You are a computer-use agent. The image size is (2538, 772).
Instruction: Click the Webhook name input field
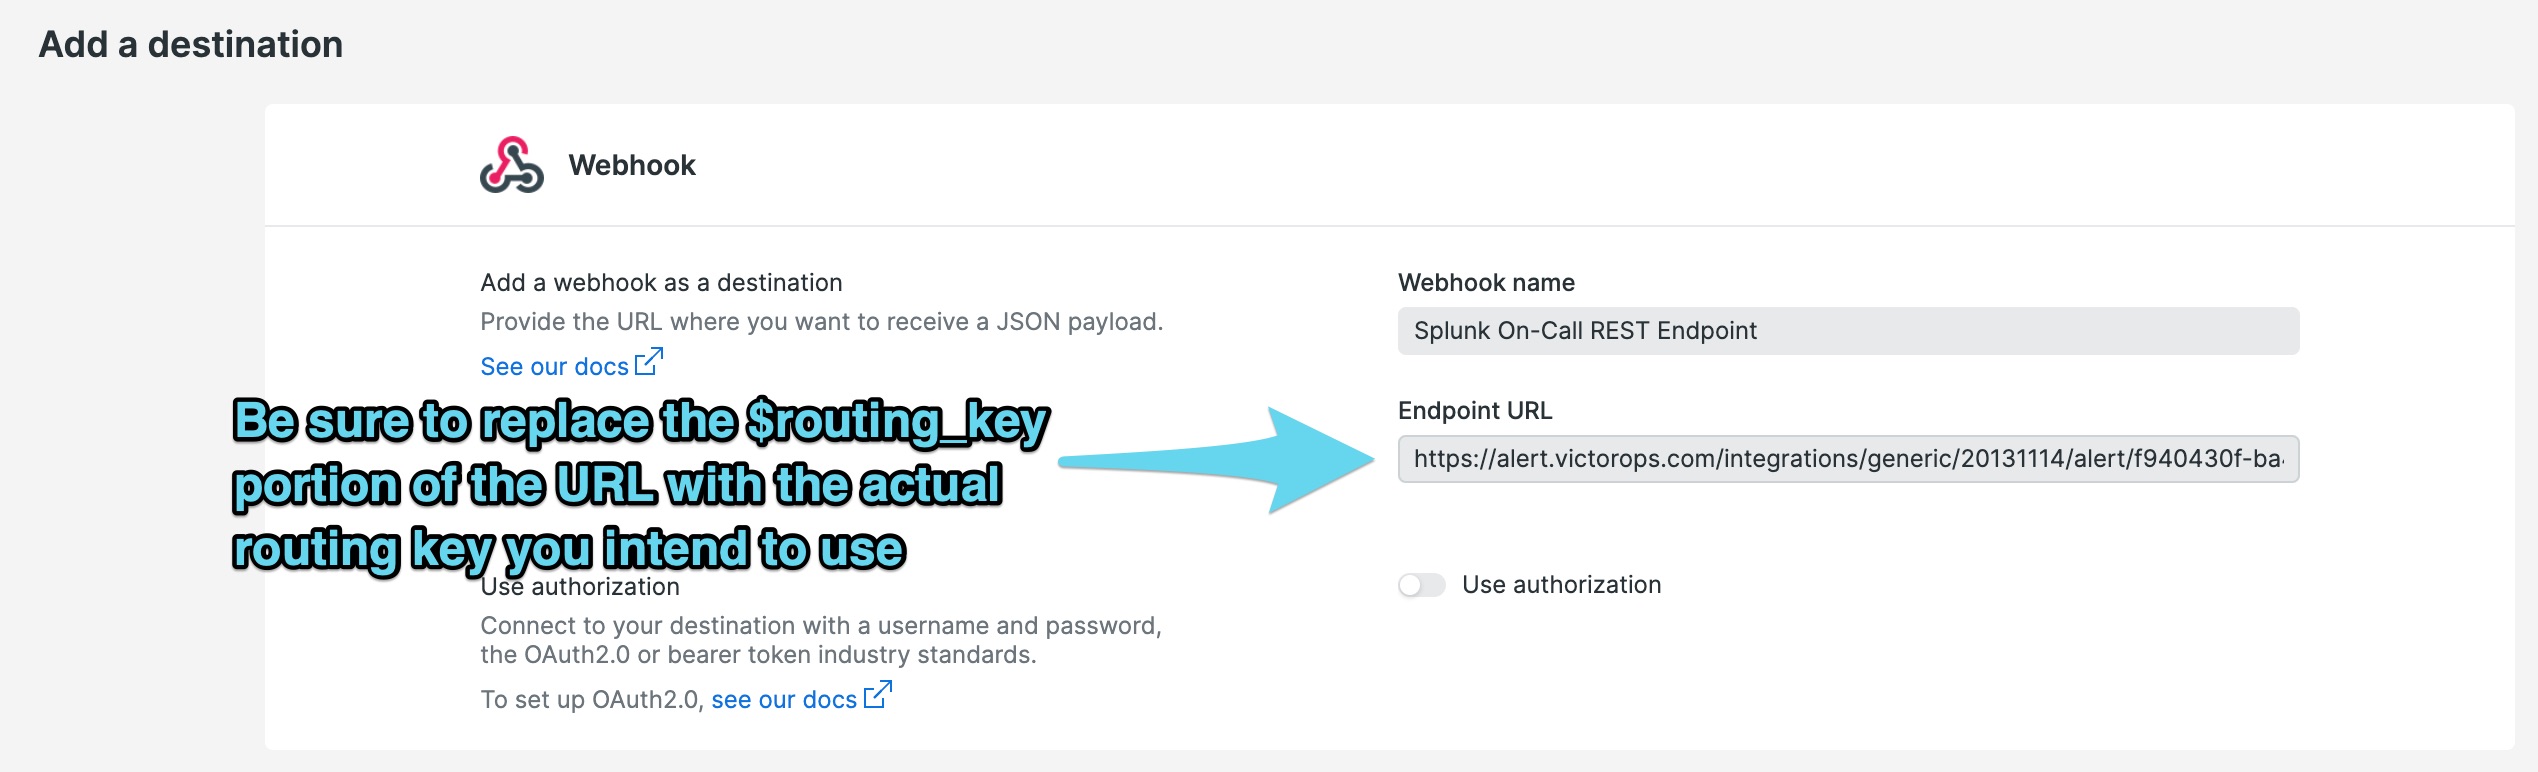point(1850,330)
